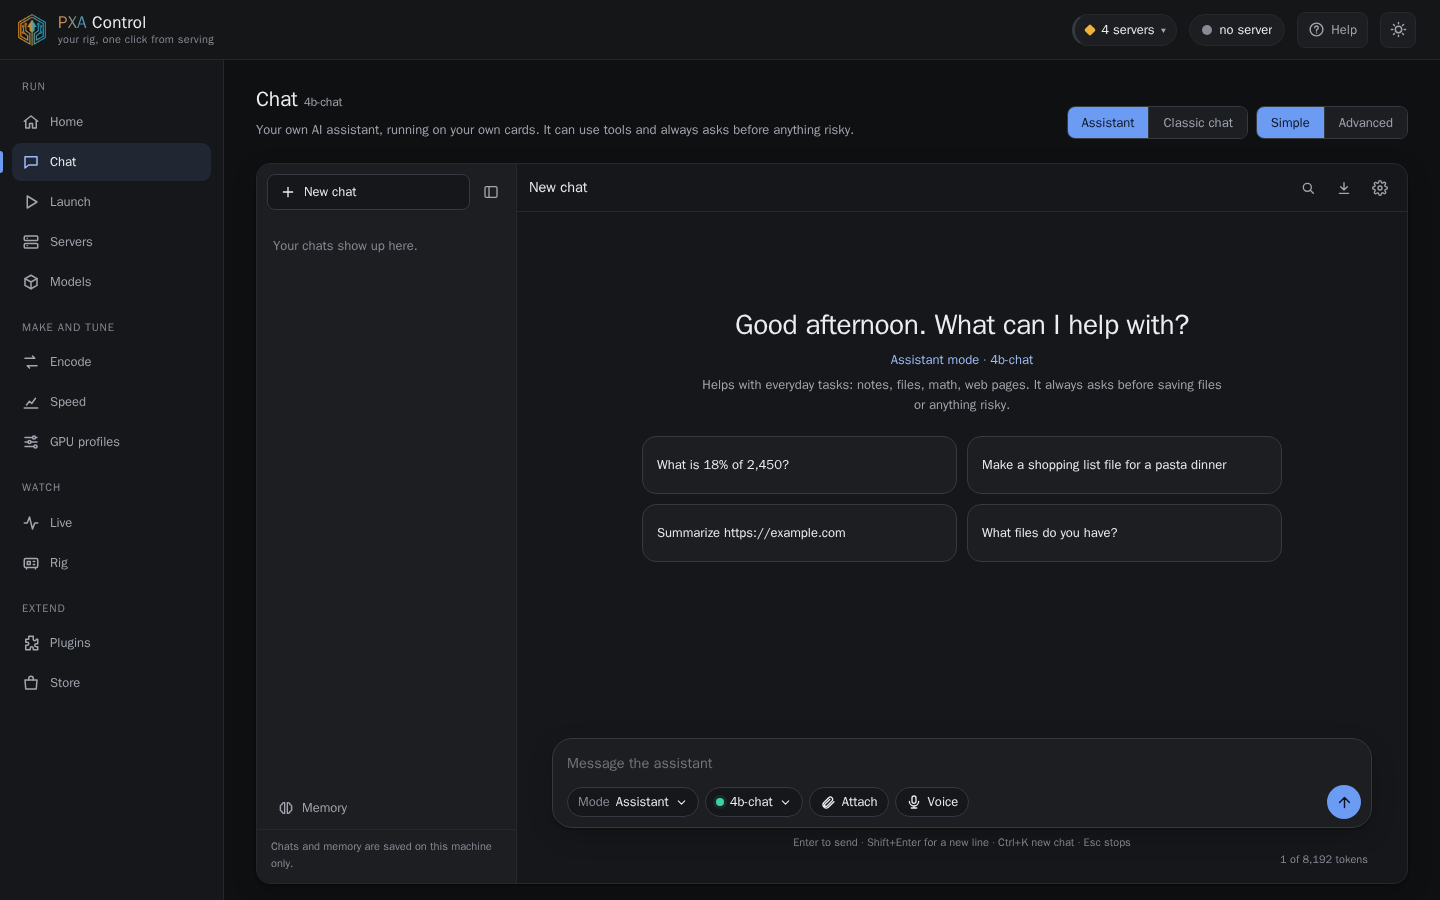The image size is (1440, 900).
Task: Download the current chat
Action: pyautogui.click(x=1344, y=188)
